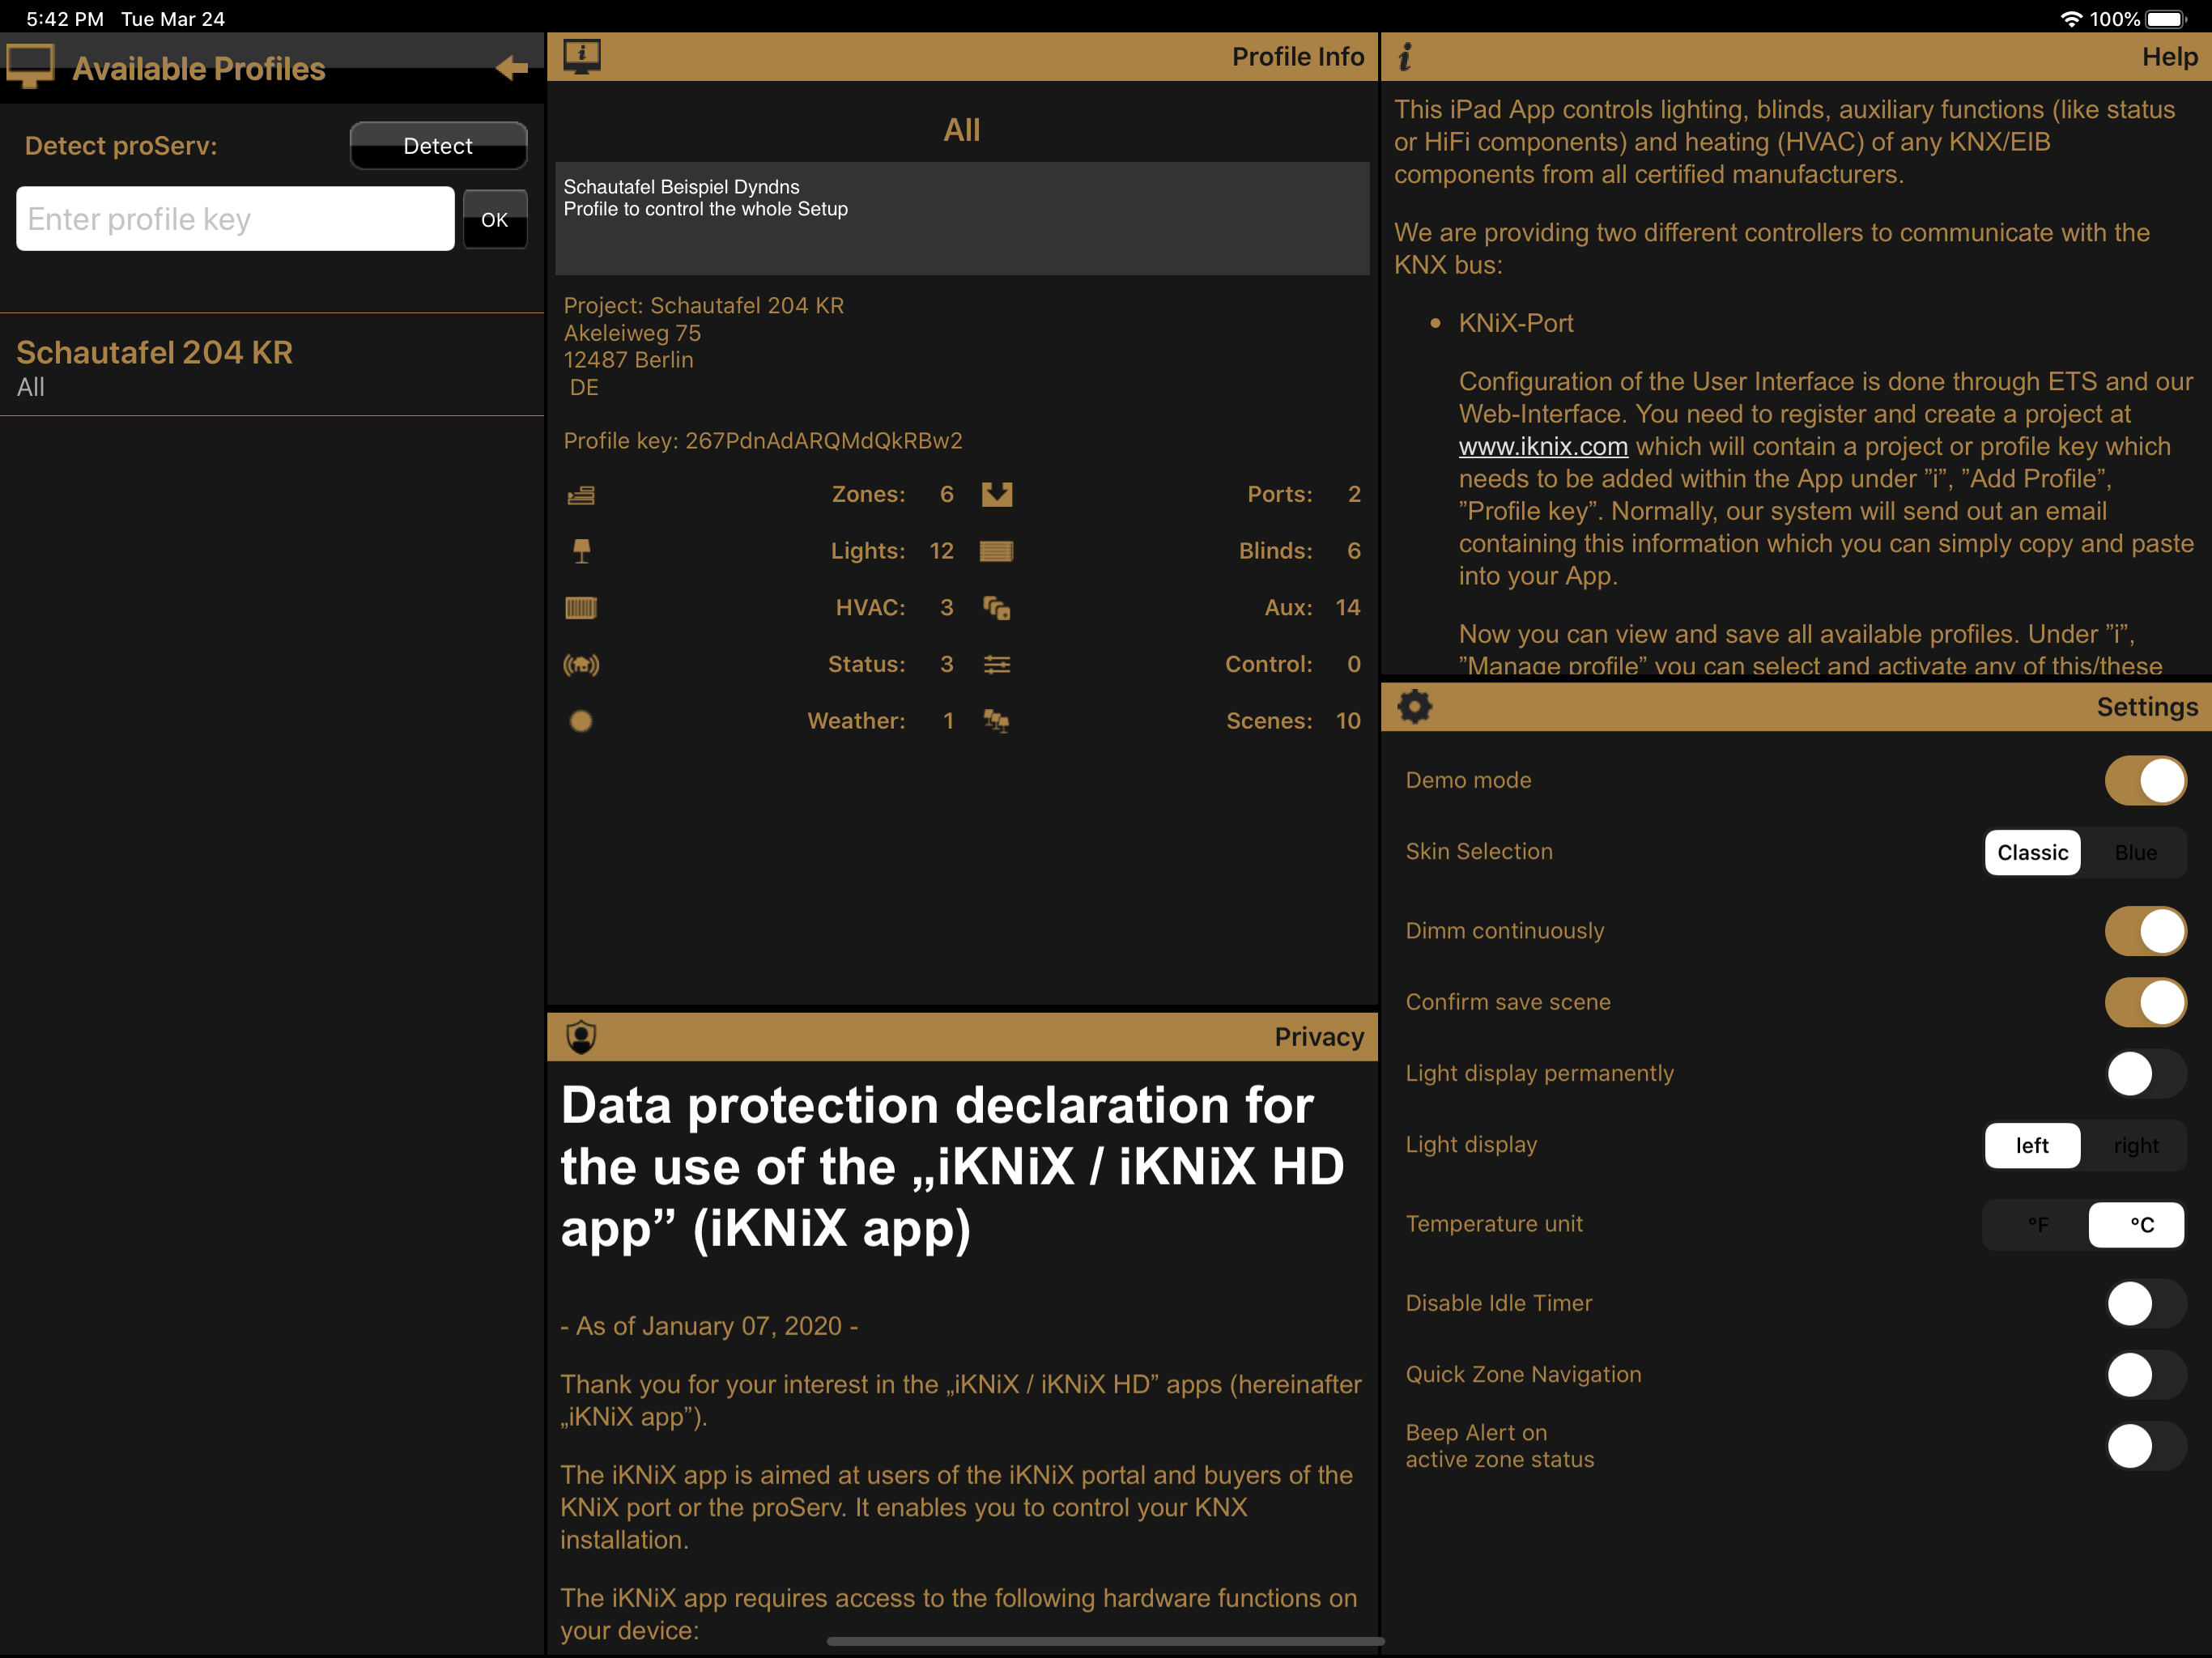Click the Zones: 6 value

point(946,494)
